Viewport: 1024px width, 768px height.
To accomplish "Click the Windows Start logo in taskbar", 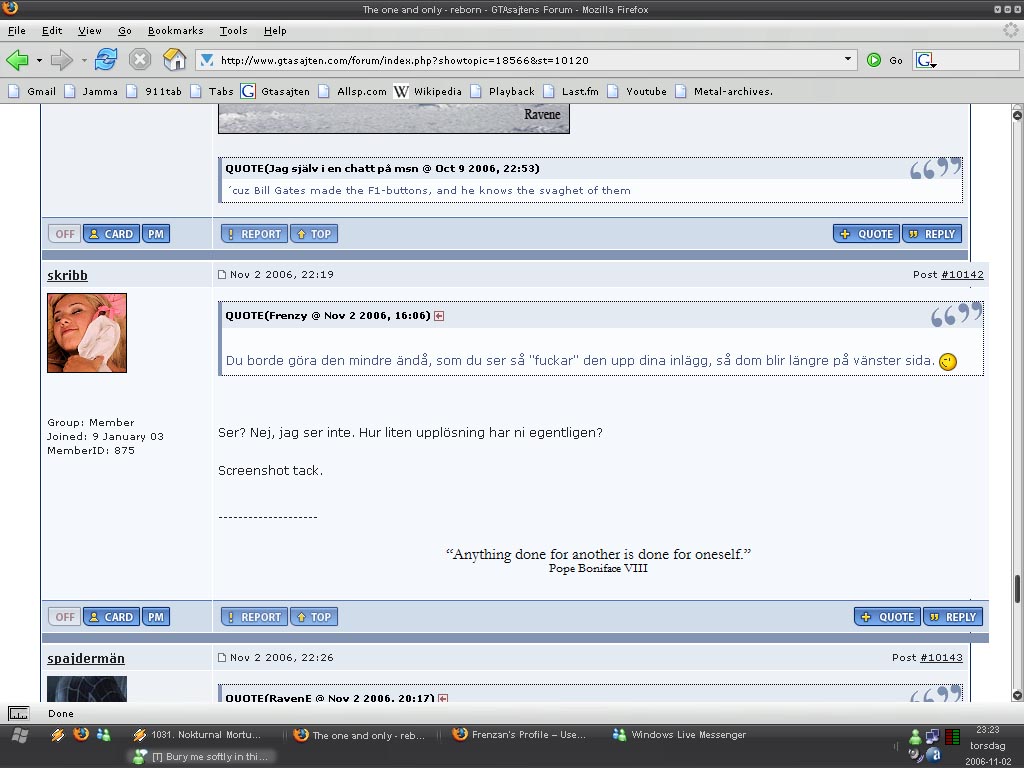I will [20, 736].
